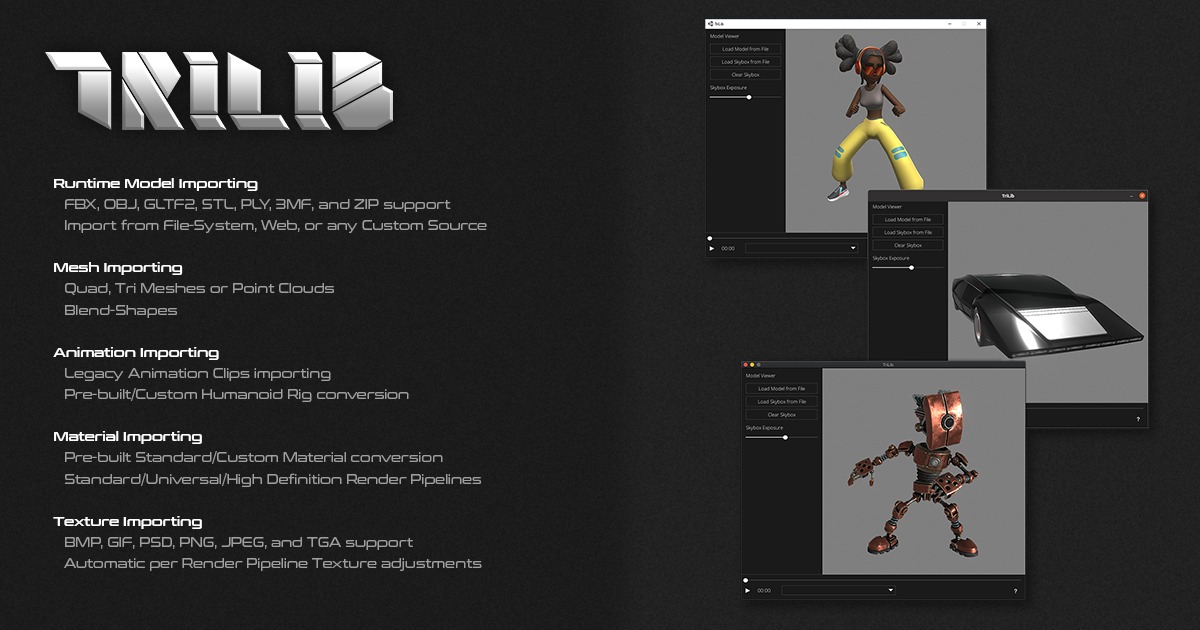This screenshot has height=630, width=1200.
Task: Adjust Skybox Exposure slider in car window
Action: pos(908,267)
